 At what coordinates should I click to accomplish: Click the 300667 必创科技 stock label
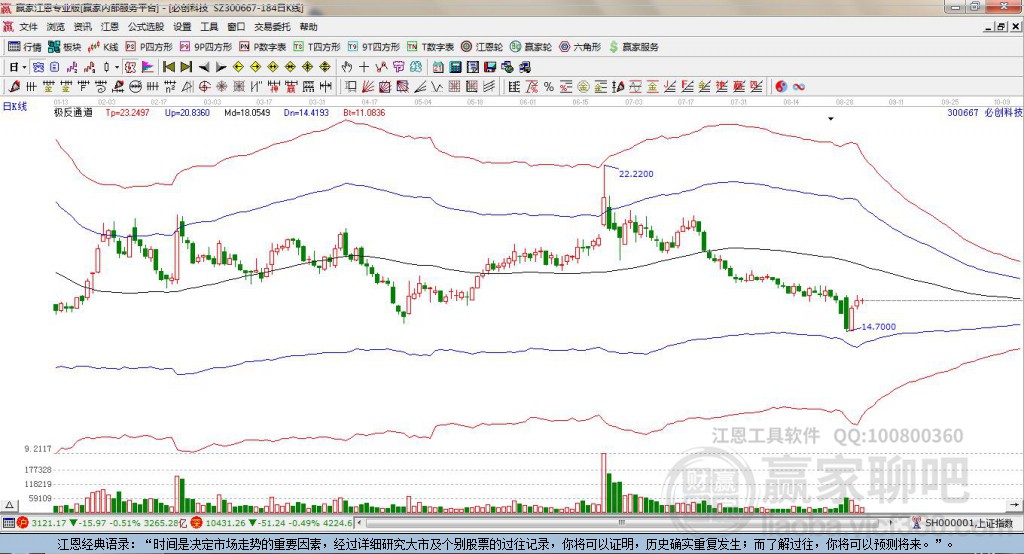coord(985,112)
